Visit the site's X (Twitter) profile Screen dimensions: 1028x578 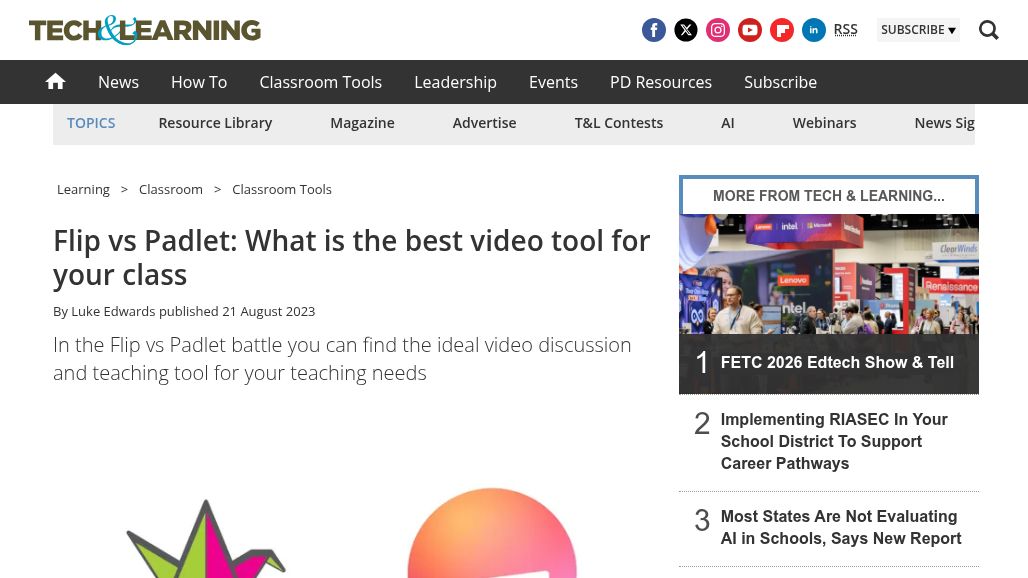[686, 30]
